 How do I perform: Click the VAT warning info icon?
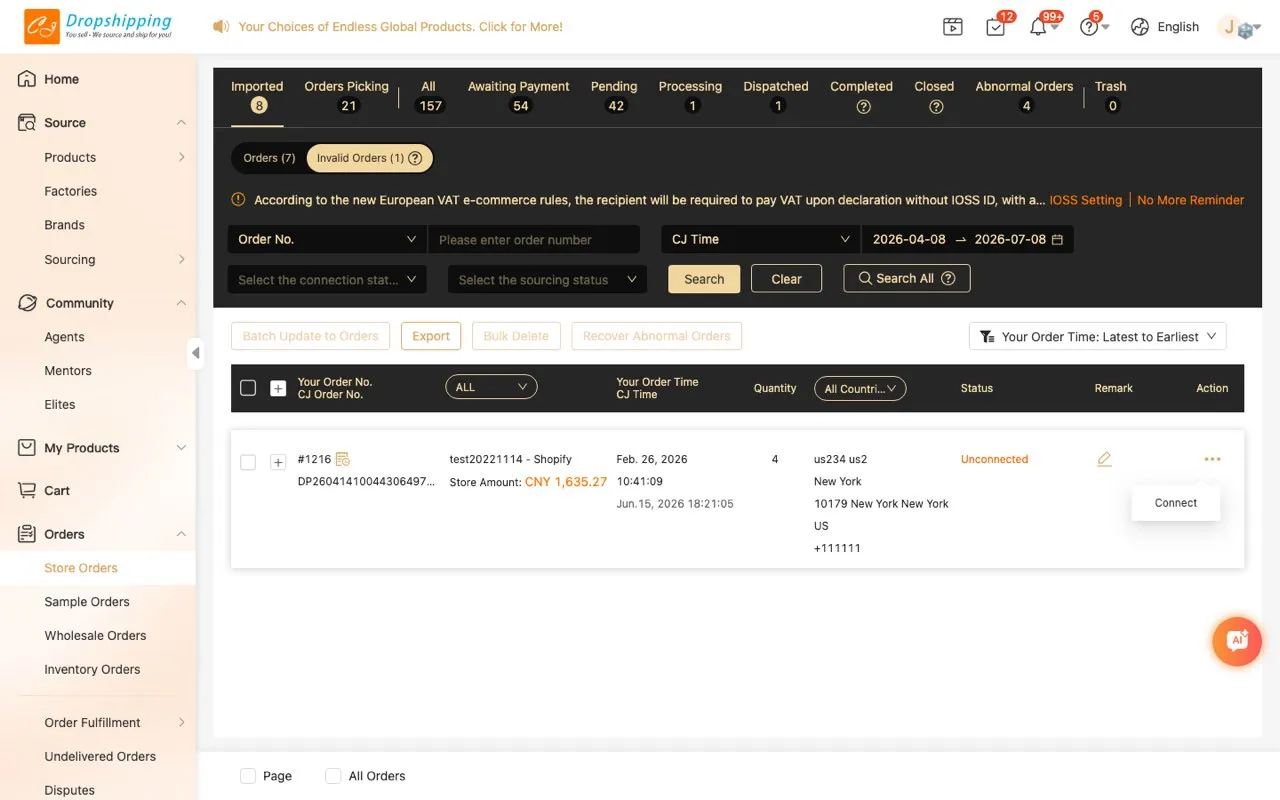[238, 200]
